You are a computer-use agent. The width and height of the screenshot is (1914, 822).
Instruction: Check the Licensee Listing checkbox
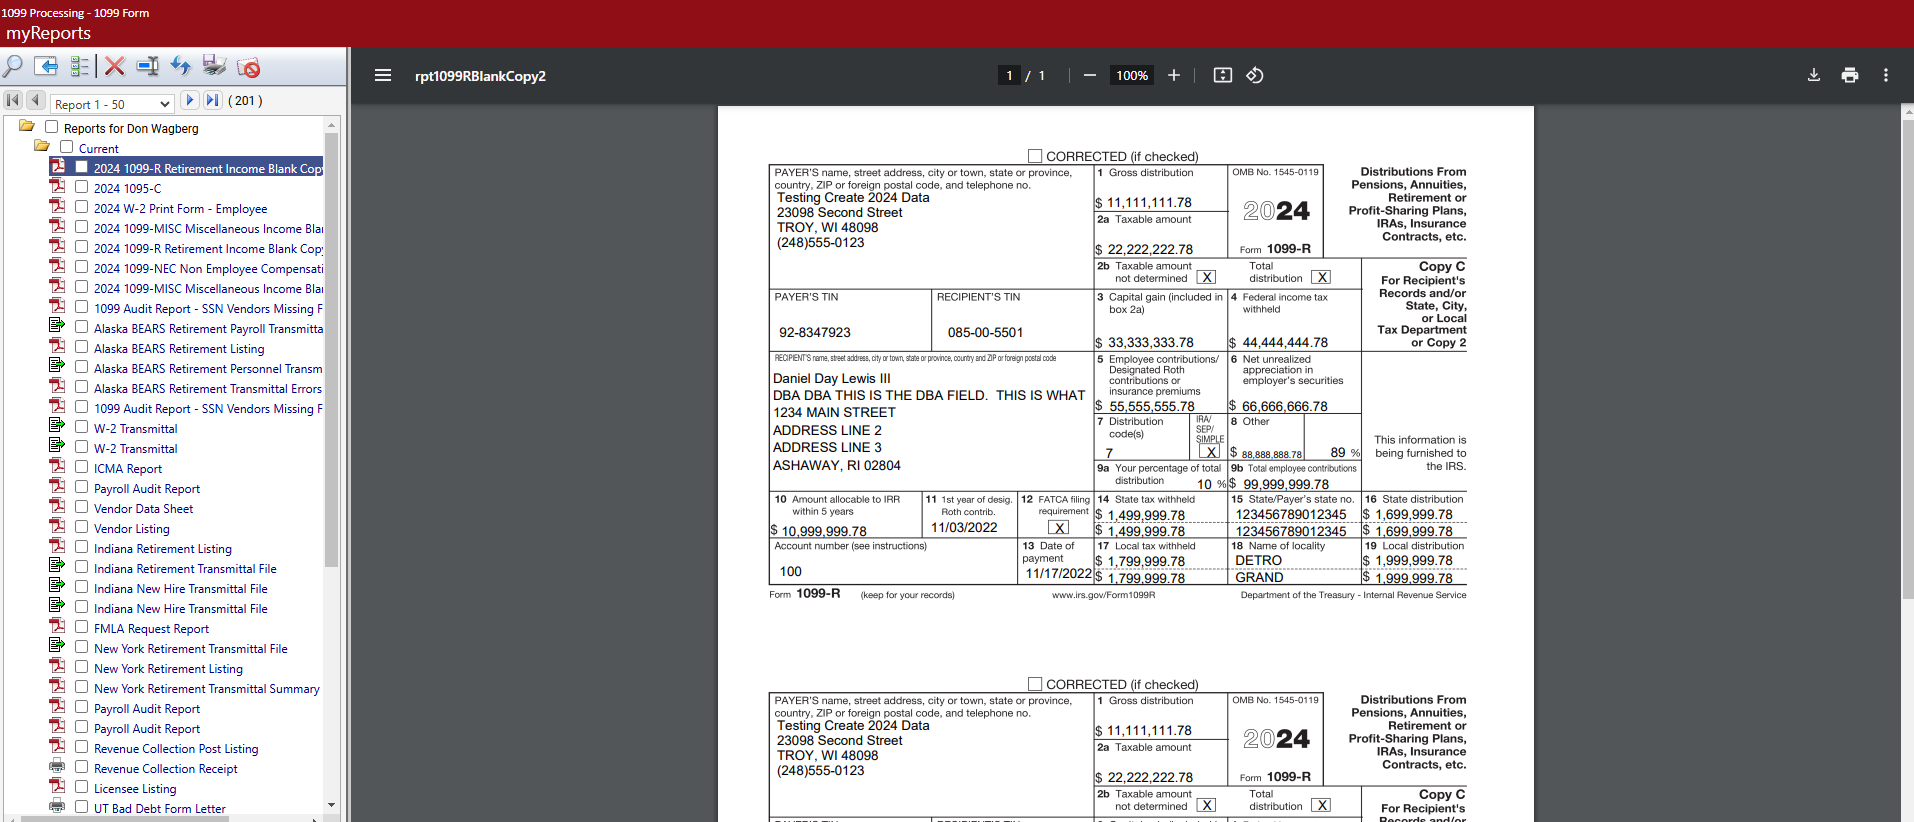pyautogui.click(x=82, y=787)
